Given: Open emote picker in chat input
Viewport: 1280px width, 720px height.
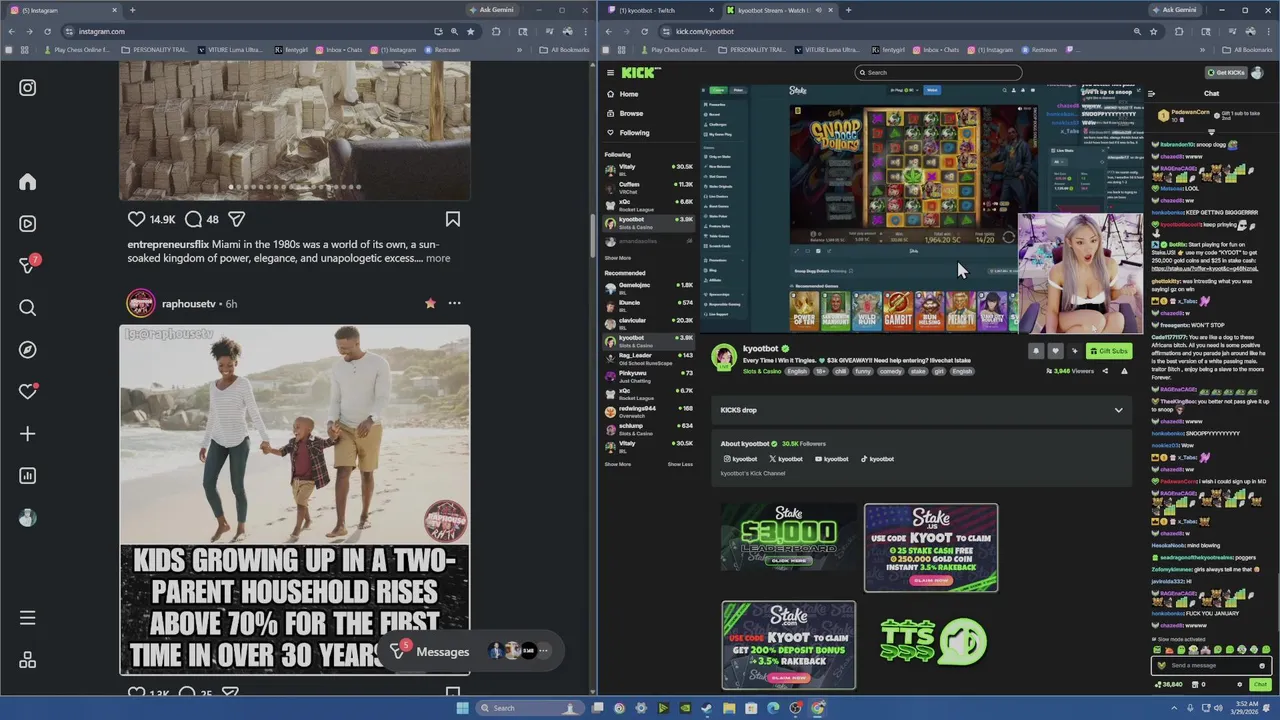Looking at the screenshot, I should coord(1262,665).
